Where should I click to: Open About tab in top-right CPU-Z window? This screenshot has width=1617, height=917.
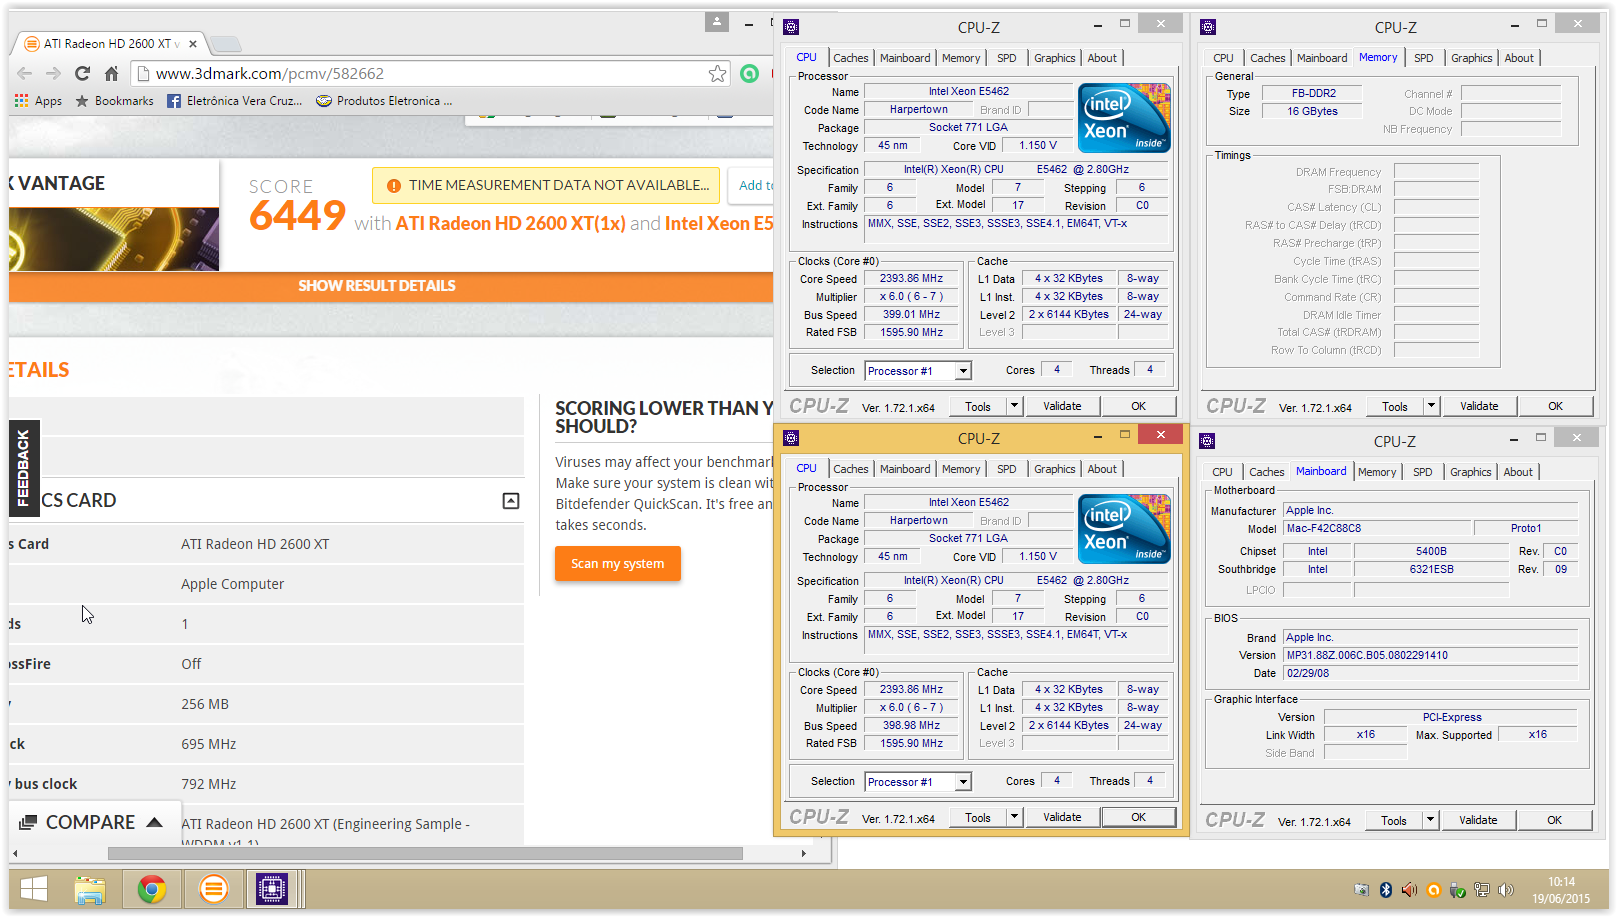coord(1519,58)
